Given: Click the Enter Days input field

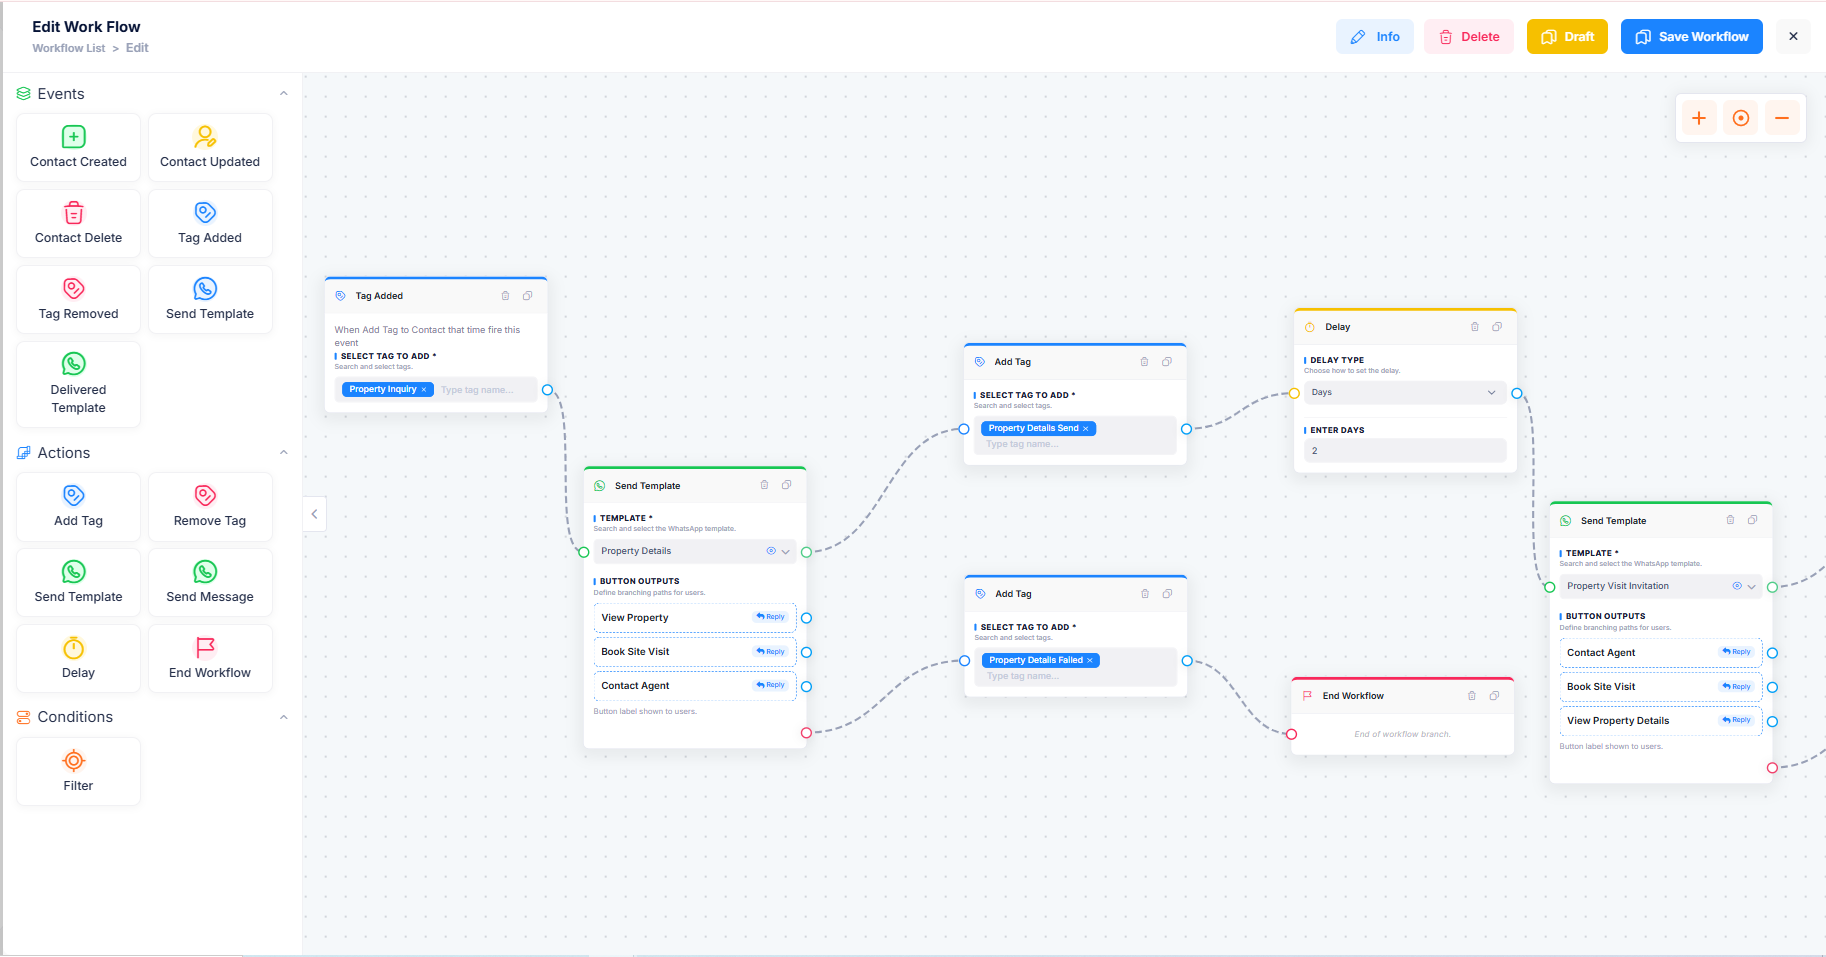Looking at the screenshot, I should pyautogui.click(x=1404, y=451).
